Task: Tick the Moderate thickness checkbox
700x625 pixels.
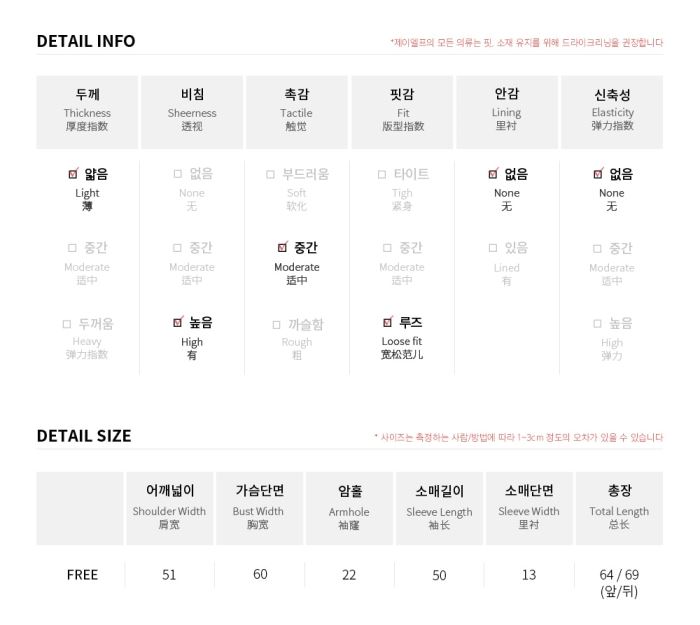Action: 72,248
